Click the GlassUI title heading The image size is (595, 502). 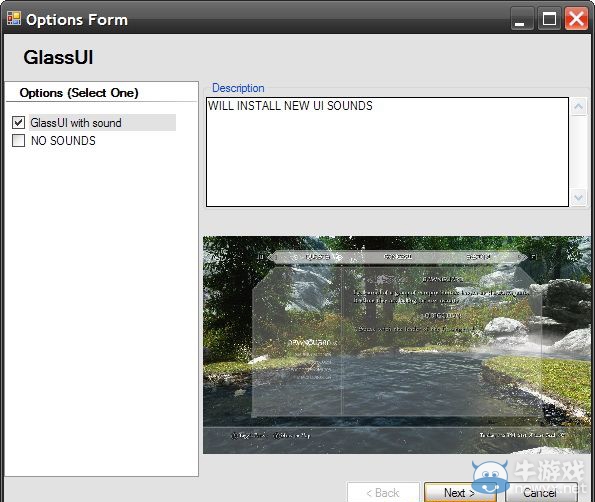[58, 57]
